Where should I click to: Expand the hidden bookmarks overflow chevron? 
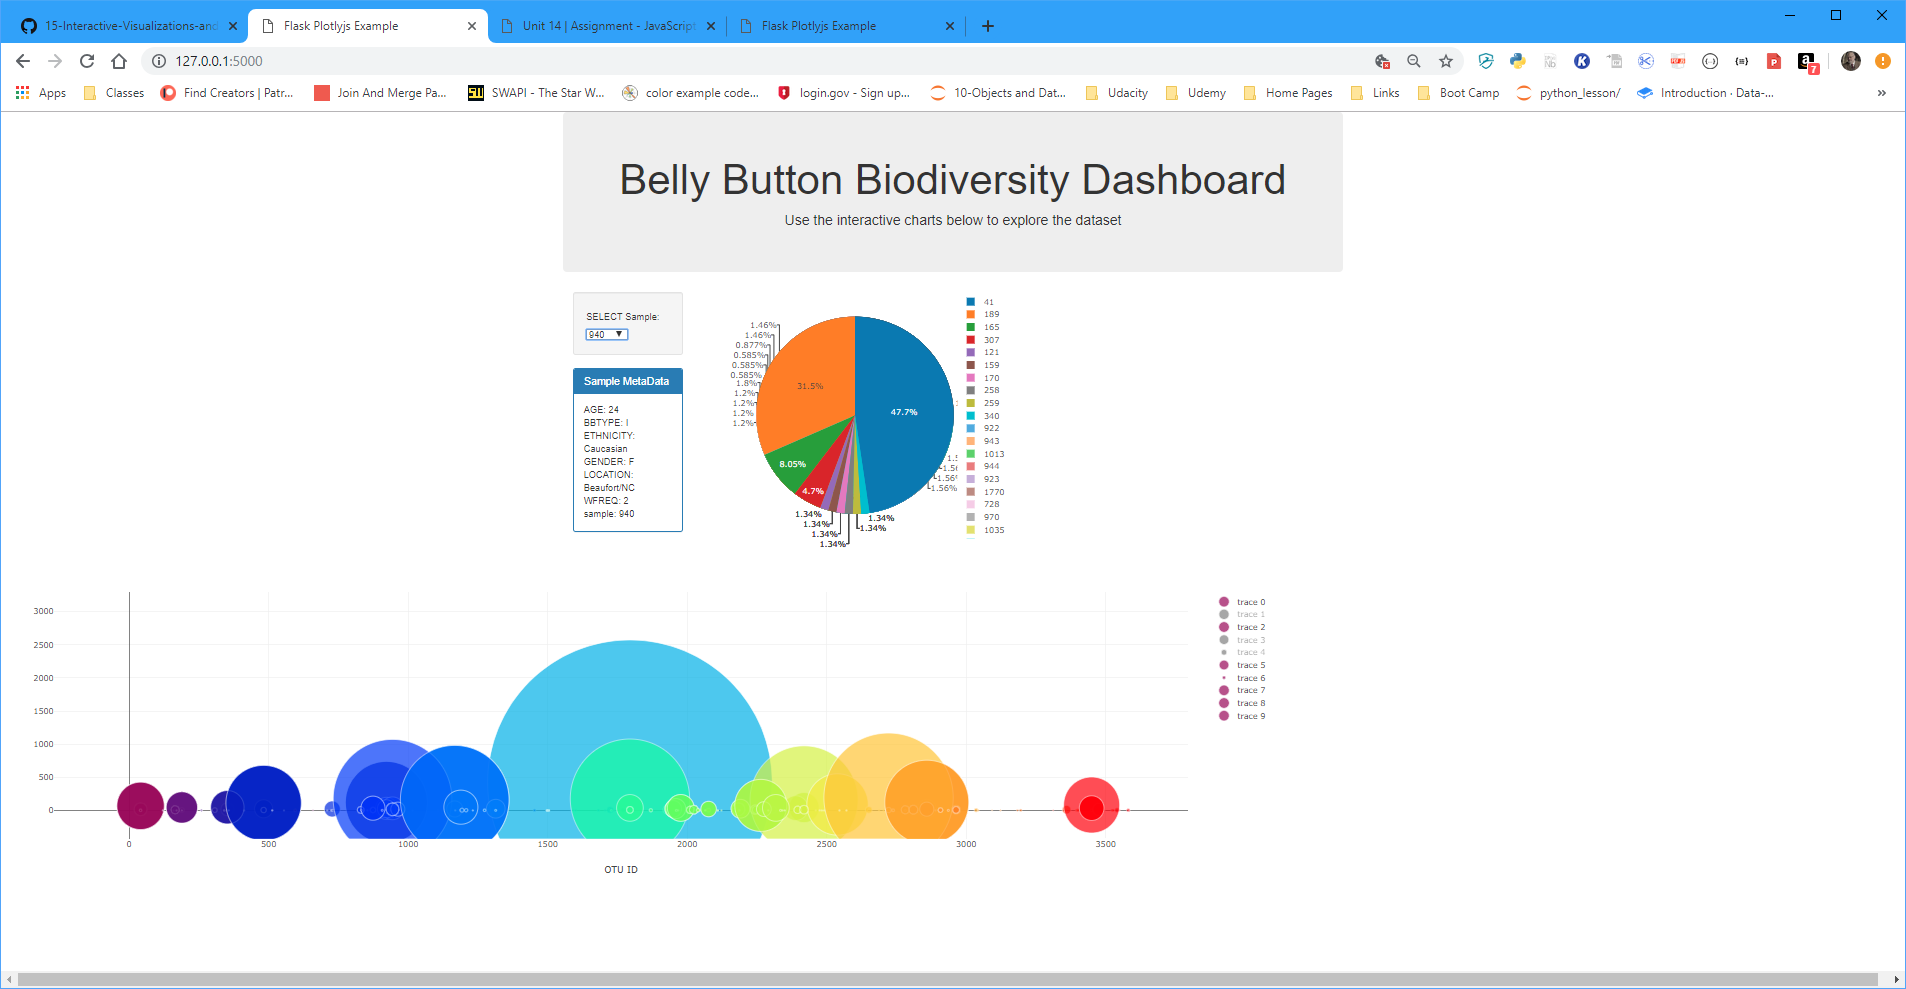click(x=1880, y=92)
